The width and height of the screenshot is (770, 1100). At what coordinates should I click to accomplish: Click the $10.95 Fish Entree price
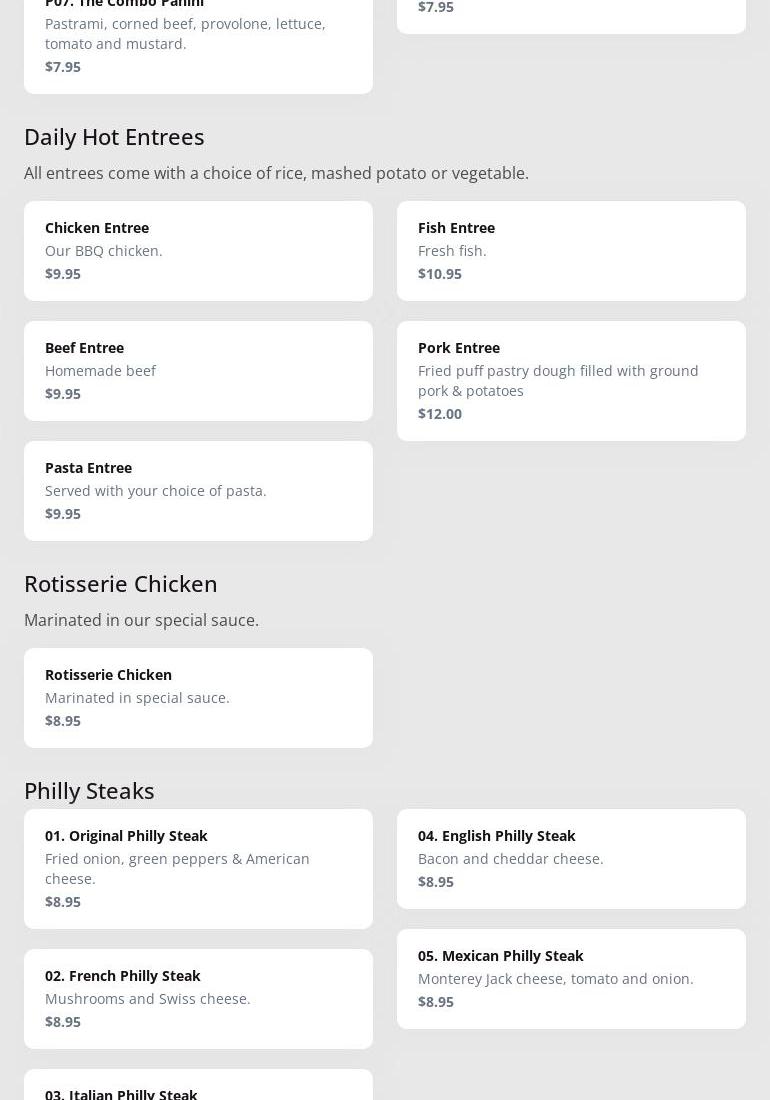440,274
